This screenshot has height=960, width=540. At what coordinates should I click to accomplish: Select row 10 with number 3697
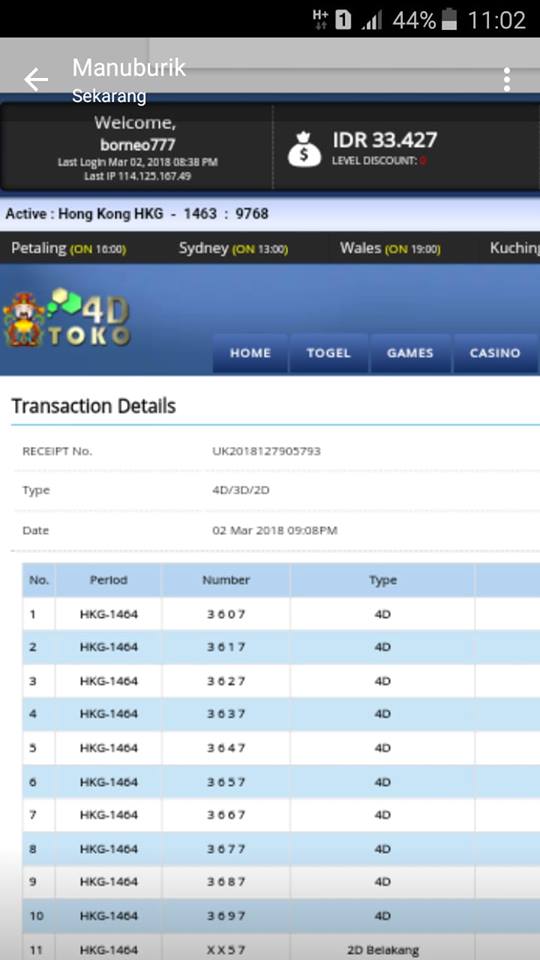click(281, 916)
